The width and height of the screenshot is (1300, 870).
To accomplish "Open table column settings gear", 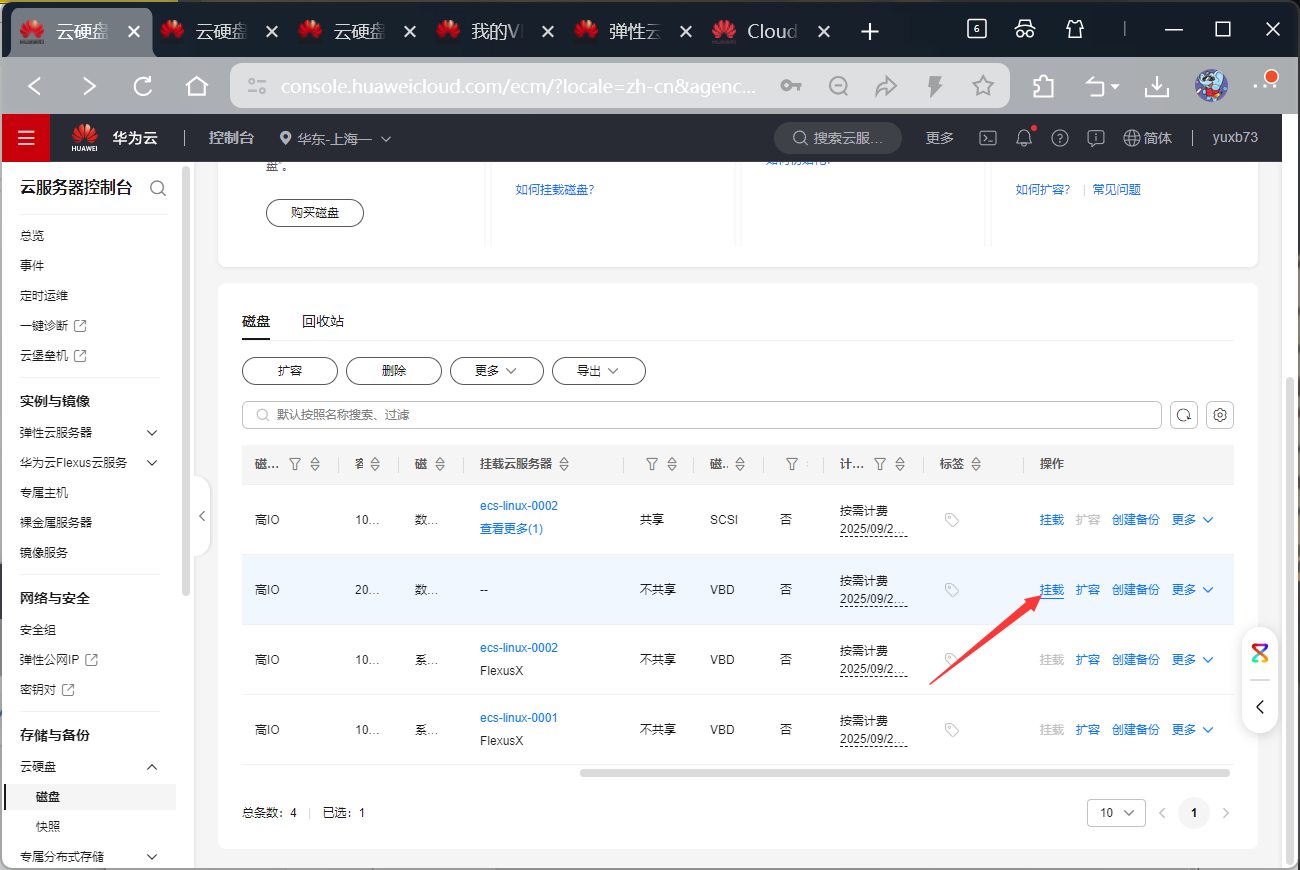I will (x=1220, y=415).
